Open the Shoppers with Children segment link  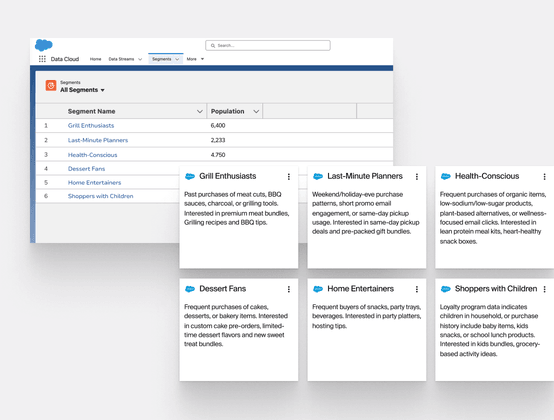(101, 196)
